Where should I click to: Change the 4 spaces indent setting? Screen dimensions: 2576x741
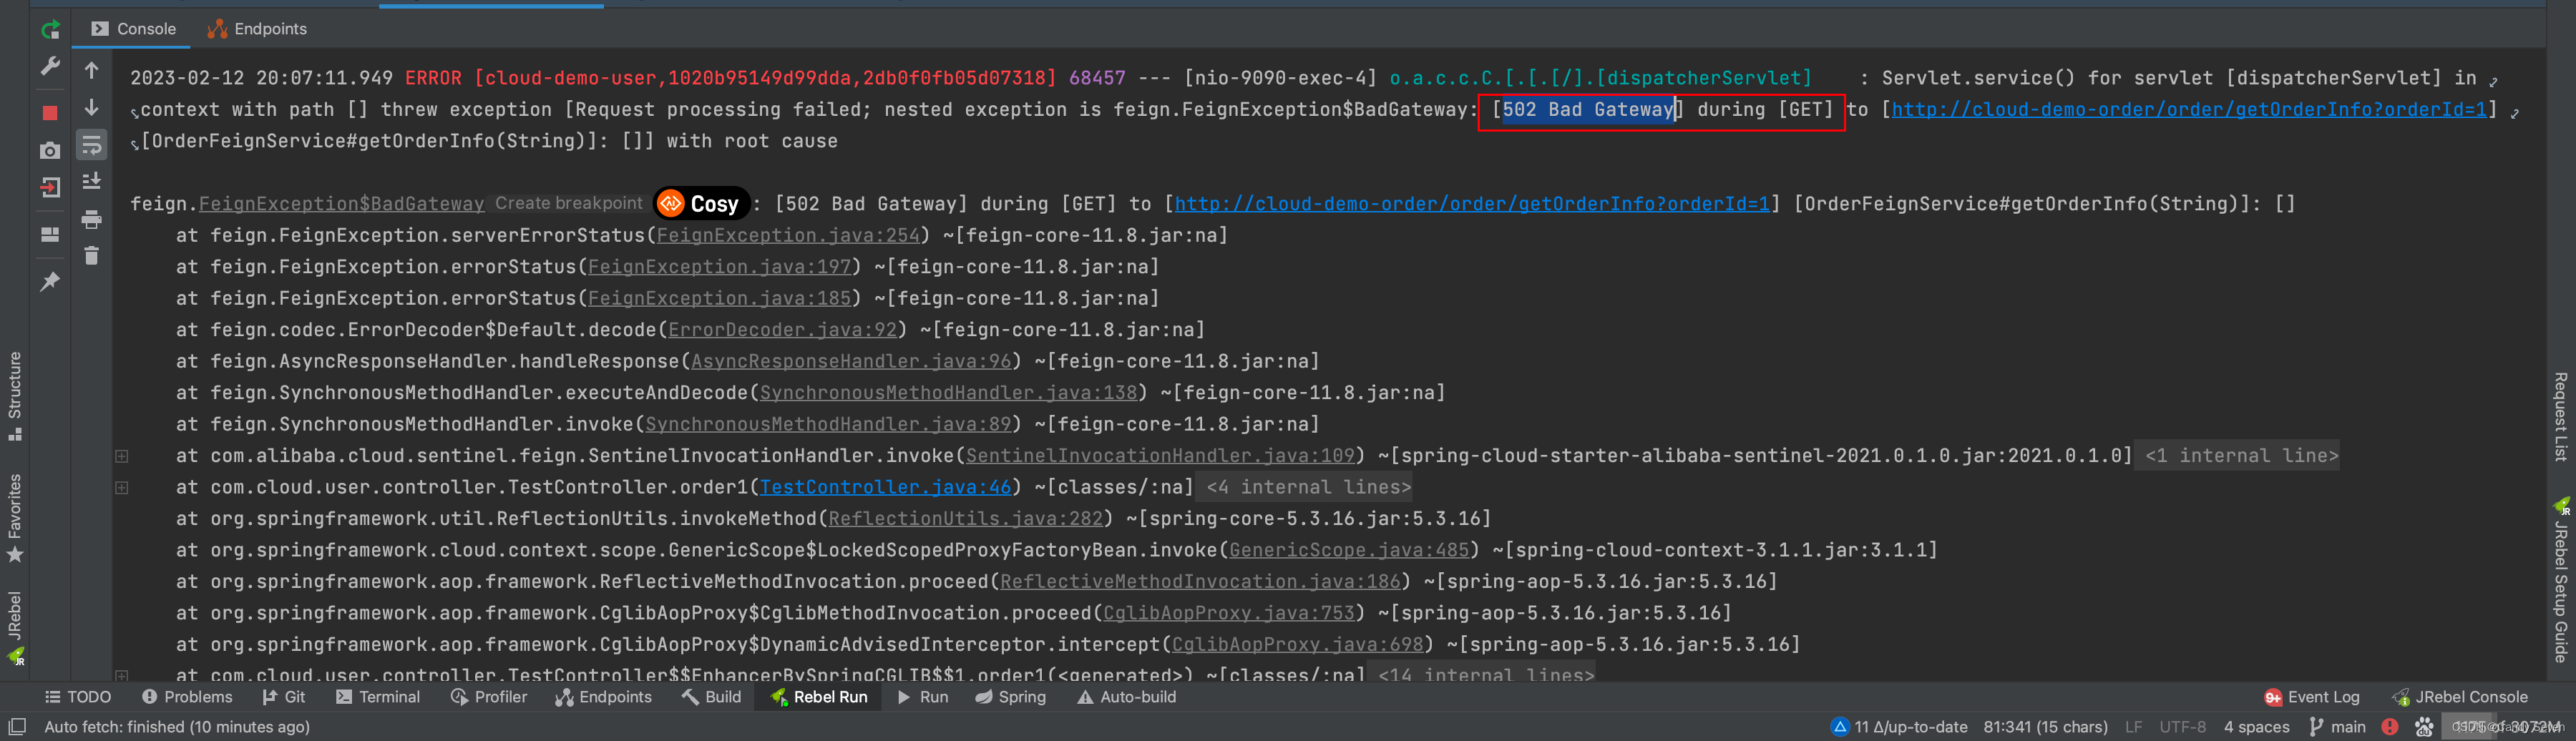tap(2256, 727)
